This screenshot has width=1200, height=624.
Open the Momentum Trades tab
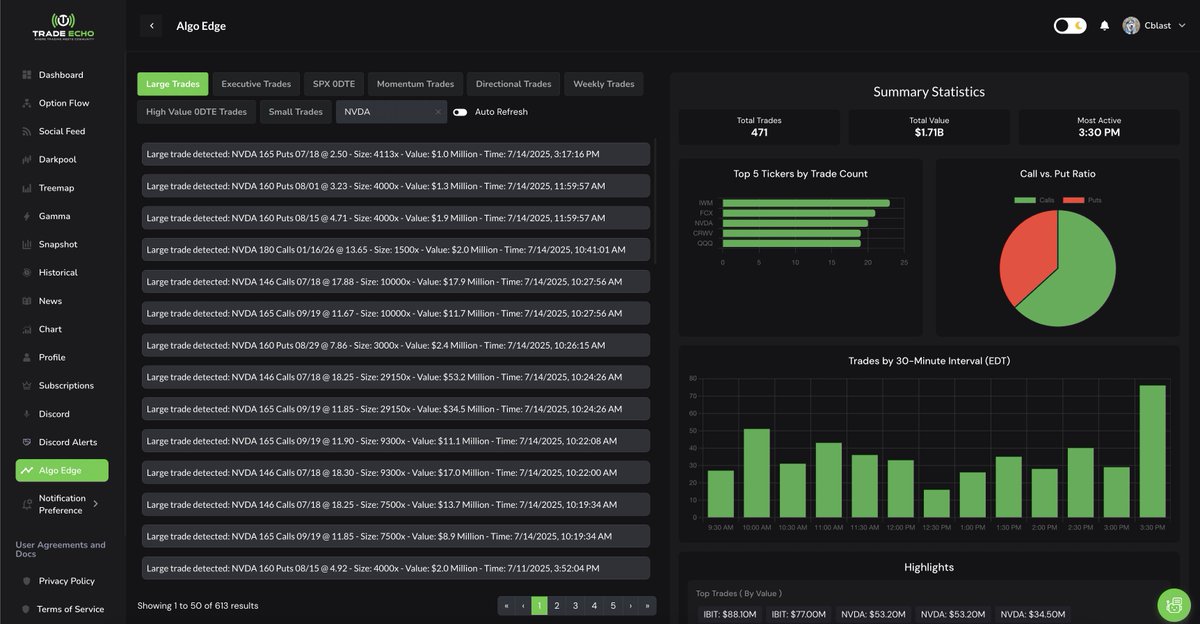tap(415, 84)
